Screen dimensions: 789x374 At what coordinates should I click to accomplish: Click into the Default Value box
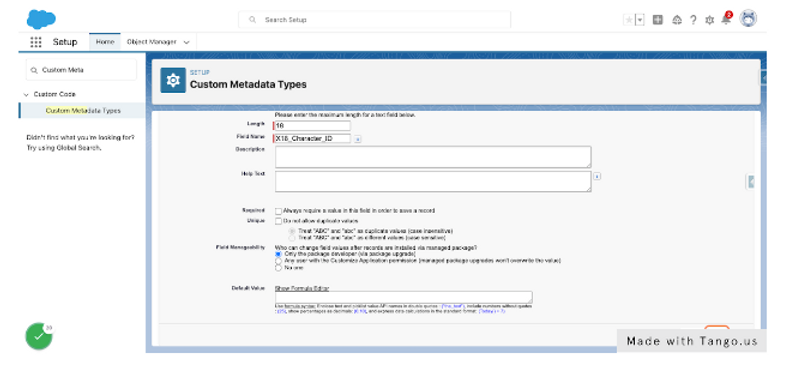(404, 297)
